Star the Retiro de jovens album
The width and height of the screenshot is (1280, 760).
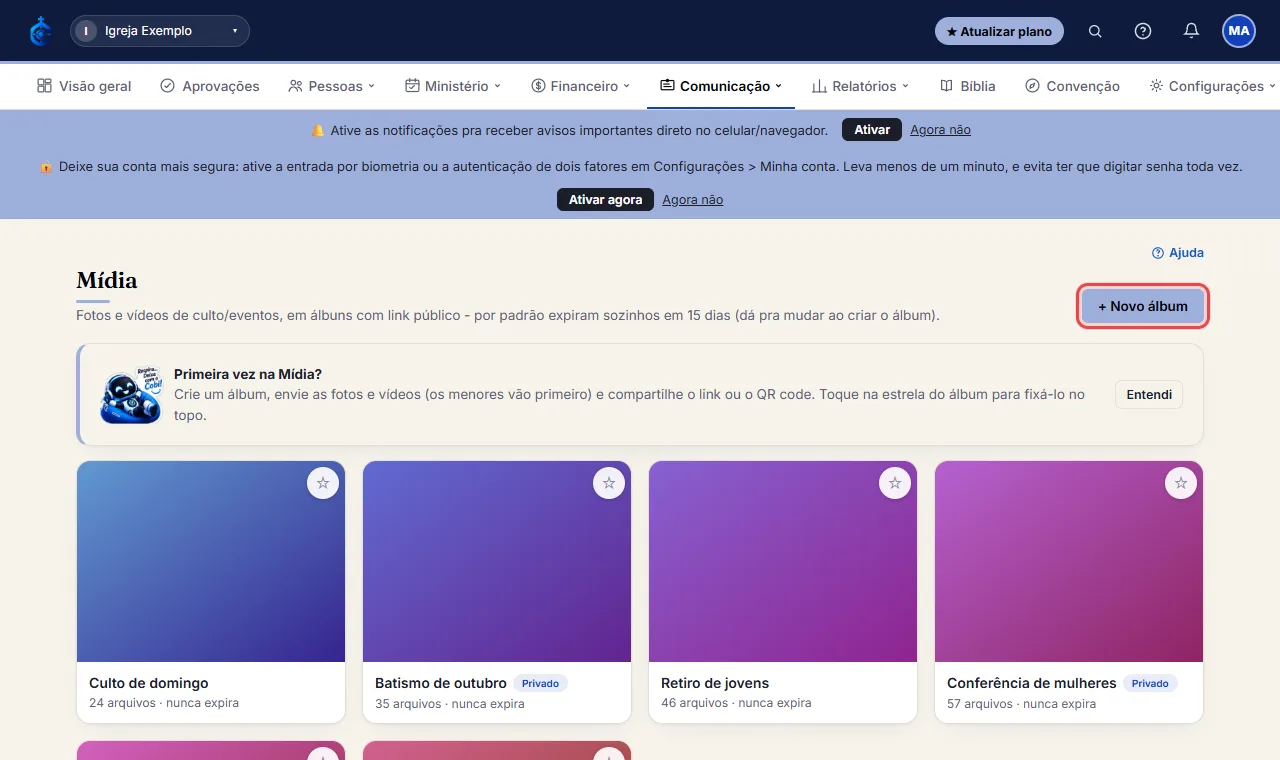pyautogui.click(x=895, y=483)
